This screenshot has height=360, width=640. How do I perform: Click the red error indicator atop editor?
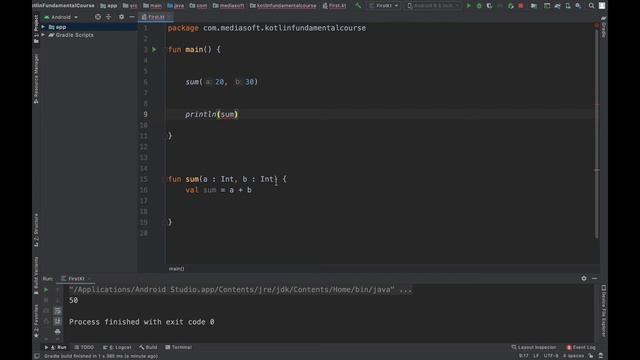tap(596, 25)
